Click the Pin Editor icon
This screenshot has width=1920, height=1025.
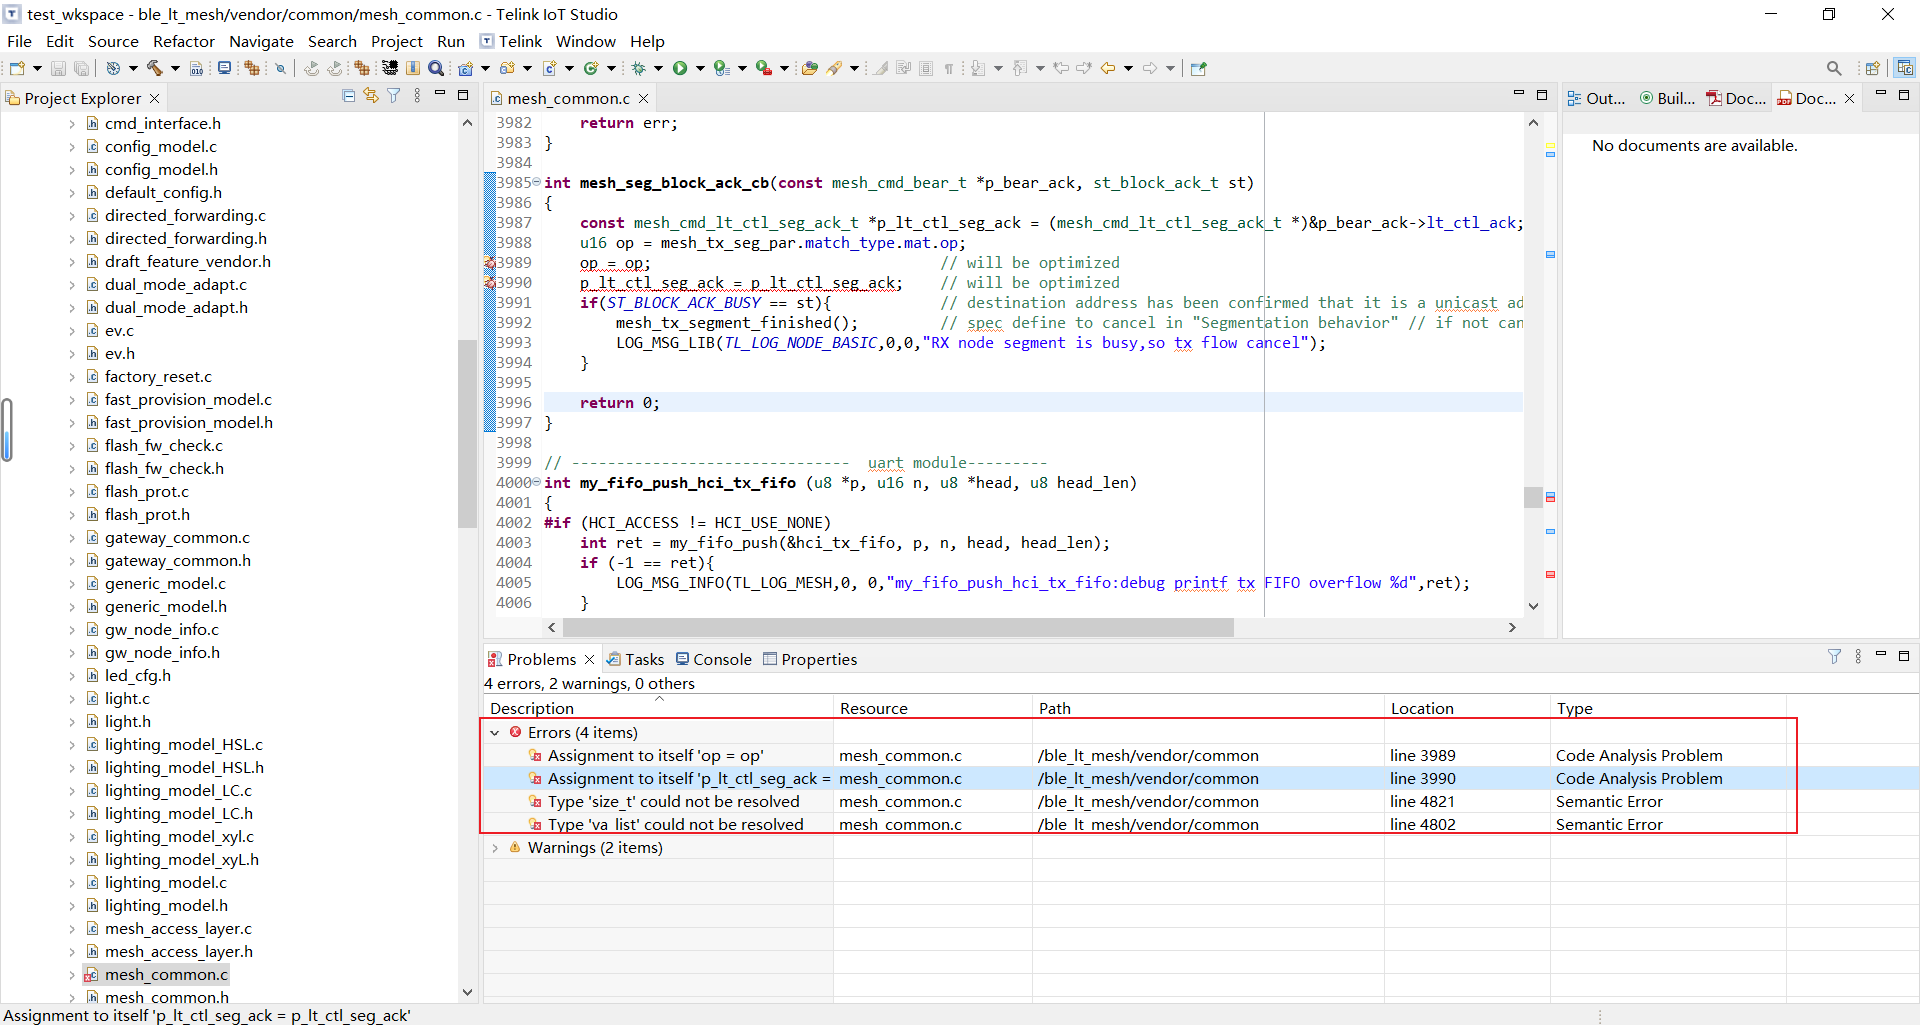(x=1199, y=68)
